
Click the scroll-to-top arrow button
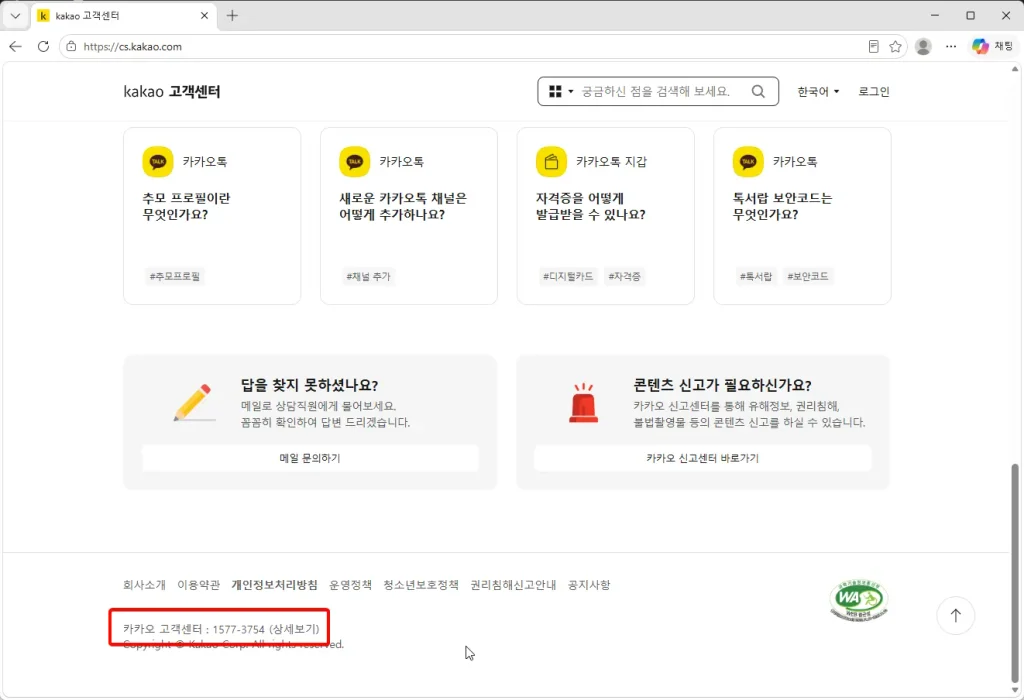tap(955, 615)
